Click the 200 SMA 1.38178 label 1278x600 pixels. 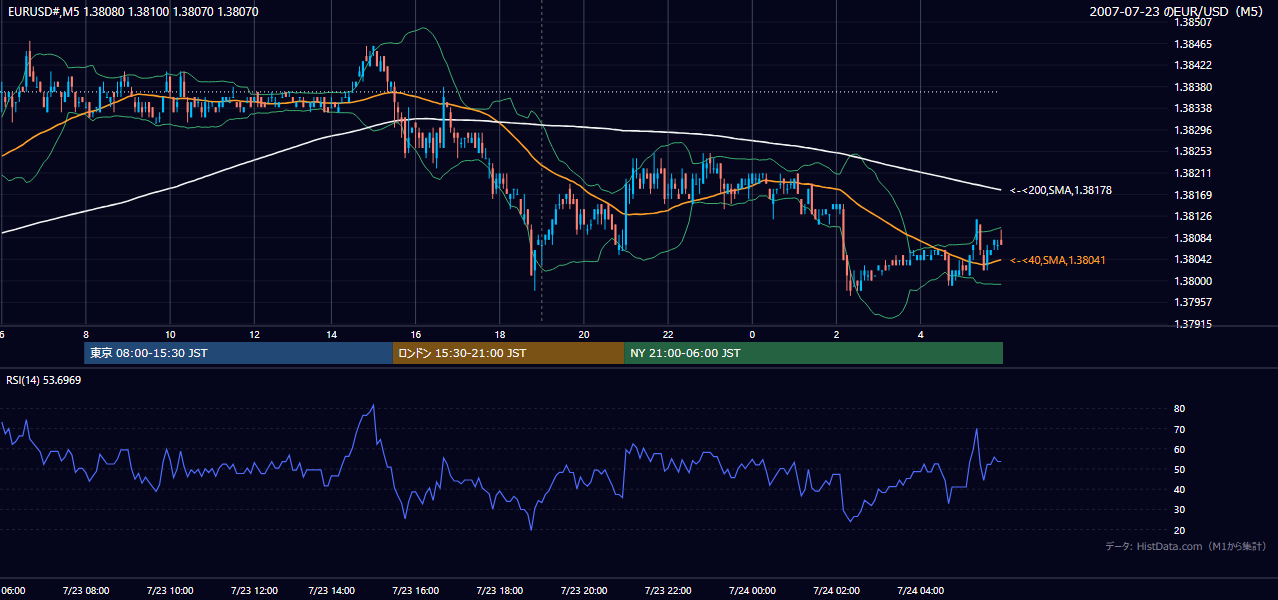[x=1061, y=190]
